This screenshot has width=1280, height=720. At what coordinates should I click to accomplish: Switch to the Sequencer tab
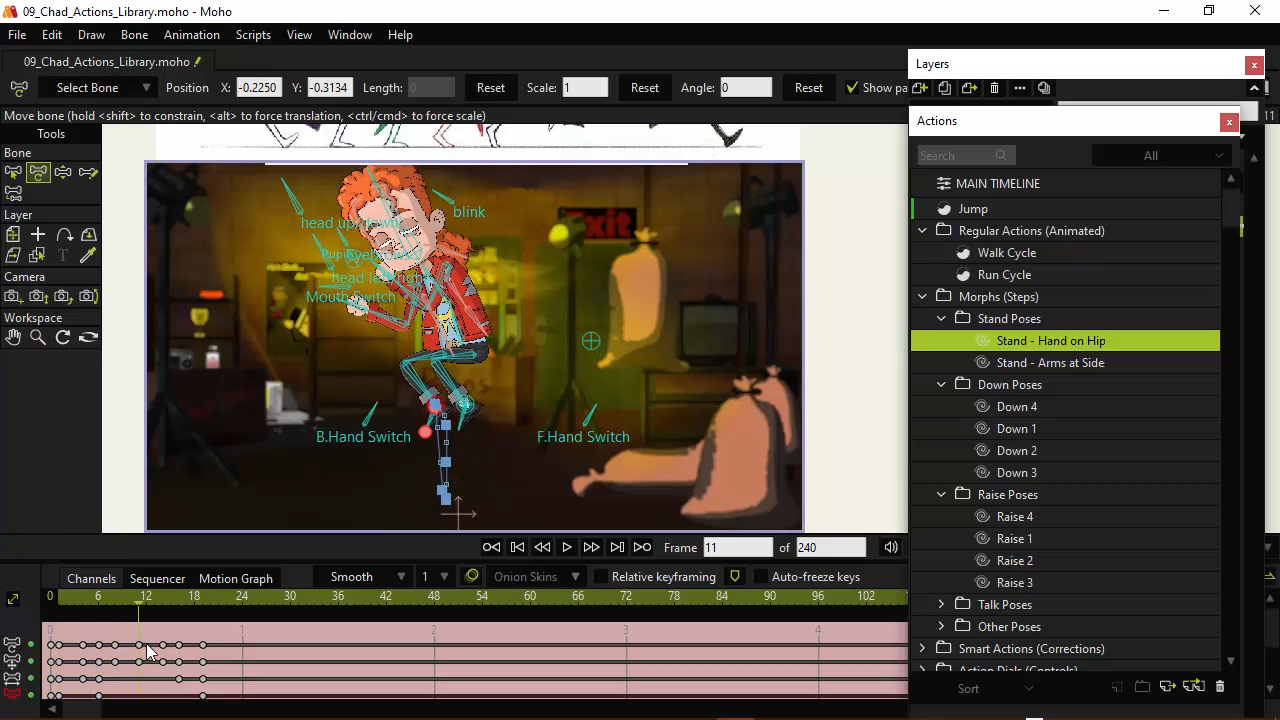click(x=157, y=578)
